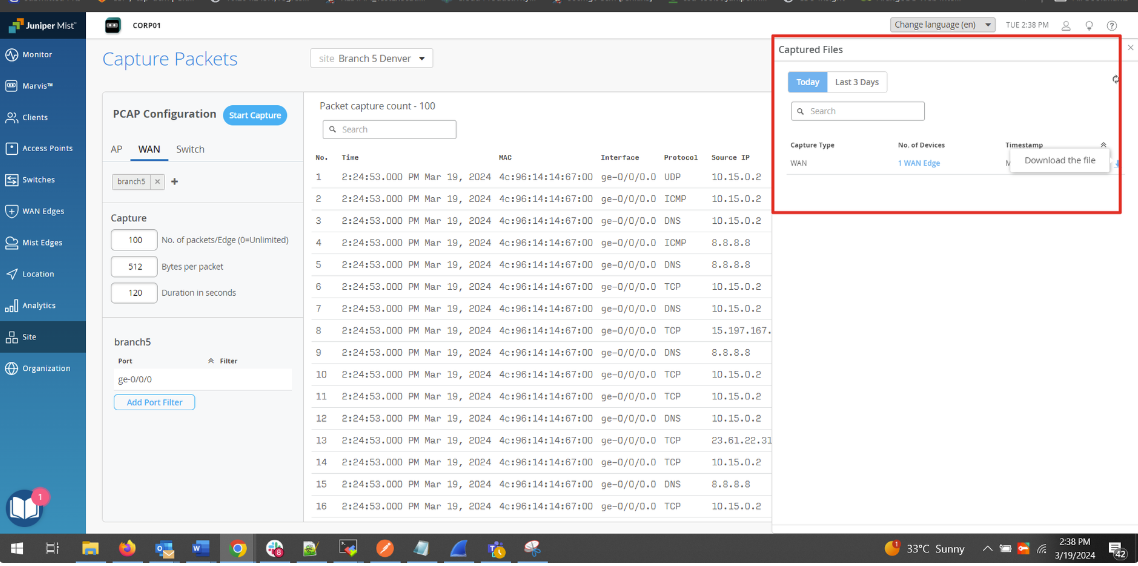Click the download arrow for WAN capture
The height and width of the screenshot is (566, 1138).
(1117, 164)
